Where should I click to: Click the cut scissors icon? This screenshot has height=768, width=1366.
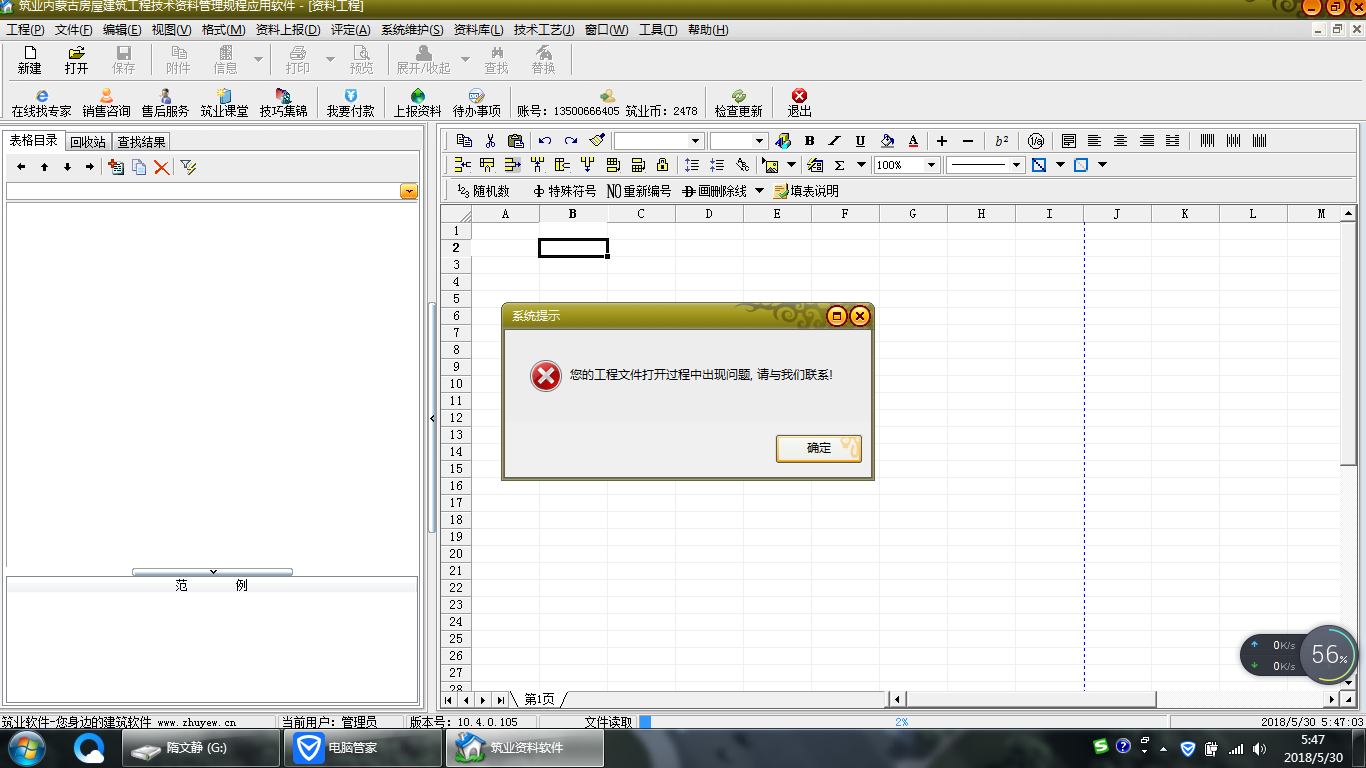click(x=490, y=141)
